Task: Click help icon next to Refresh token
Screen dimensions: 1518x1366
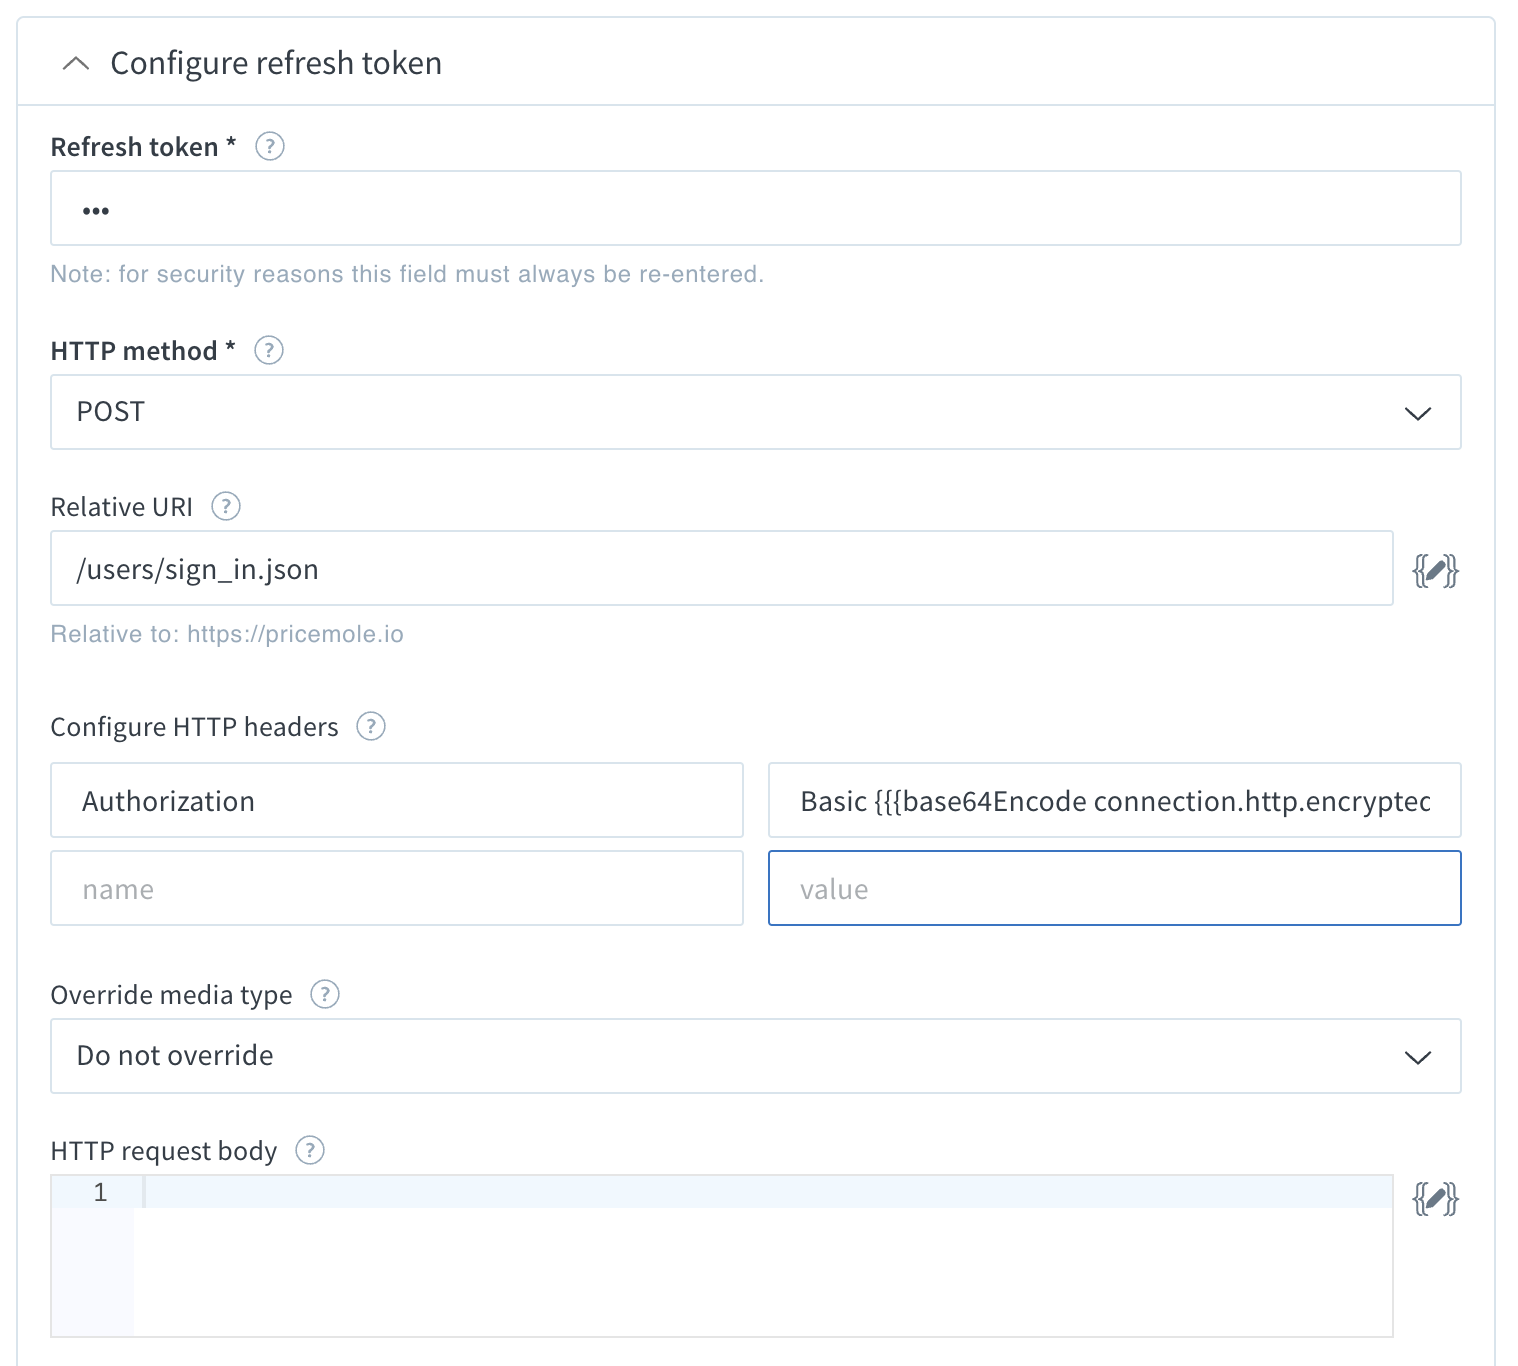Action: tap(270, 147)
